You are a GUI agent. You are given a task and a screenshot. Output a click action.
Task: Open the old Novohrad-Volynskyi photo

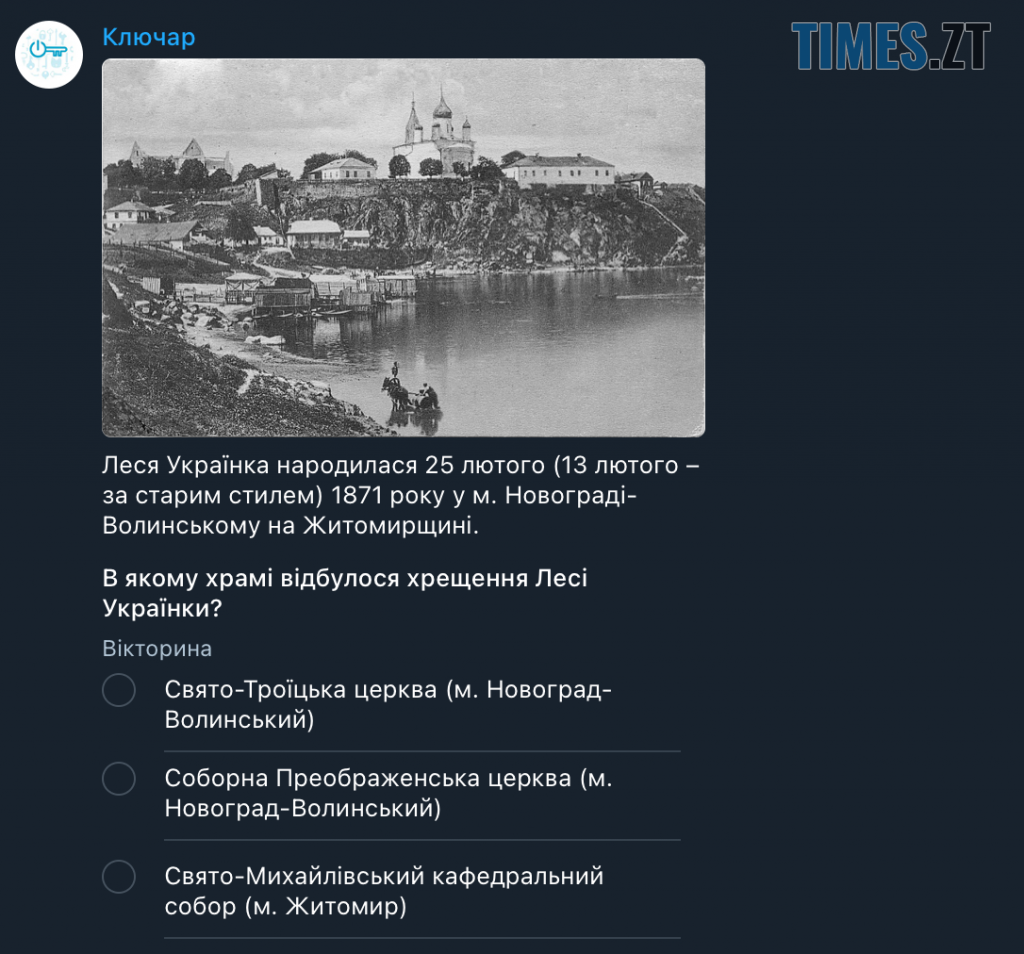tap(404, 247)
